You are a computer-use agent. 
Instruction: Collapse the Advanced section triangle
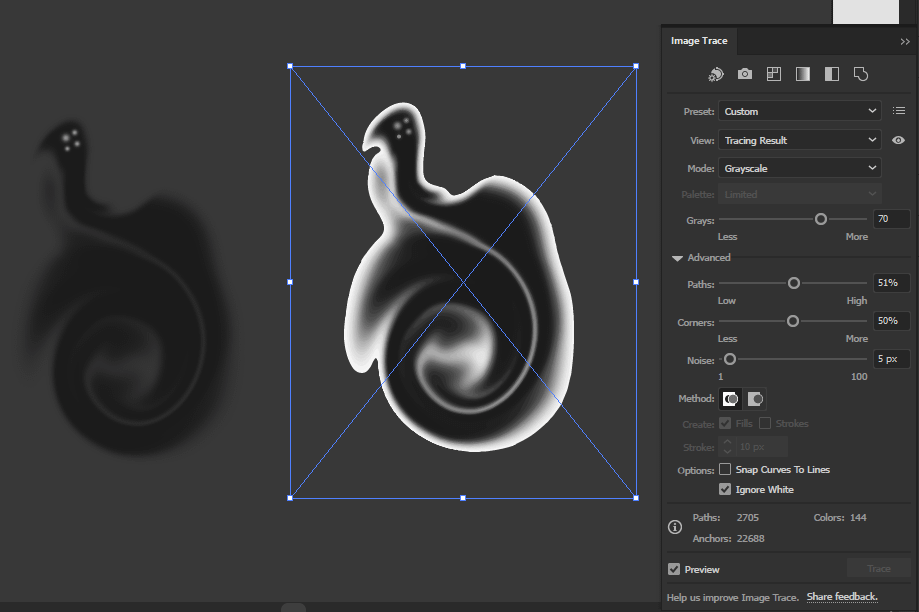tap(677, 258)
